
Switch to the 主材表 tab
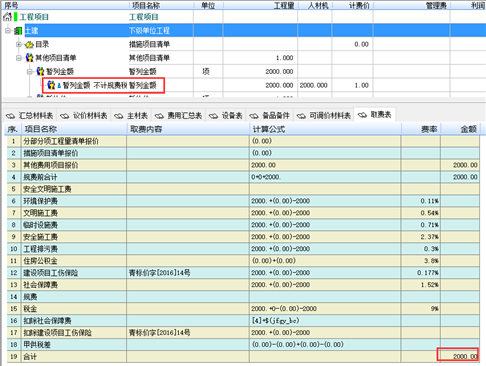click(x=131, y=116)
